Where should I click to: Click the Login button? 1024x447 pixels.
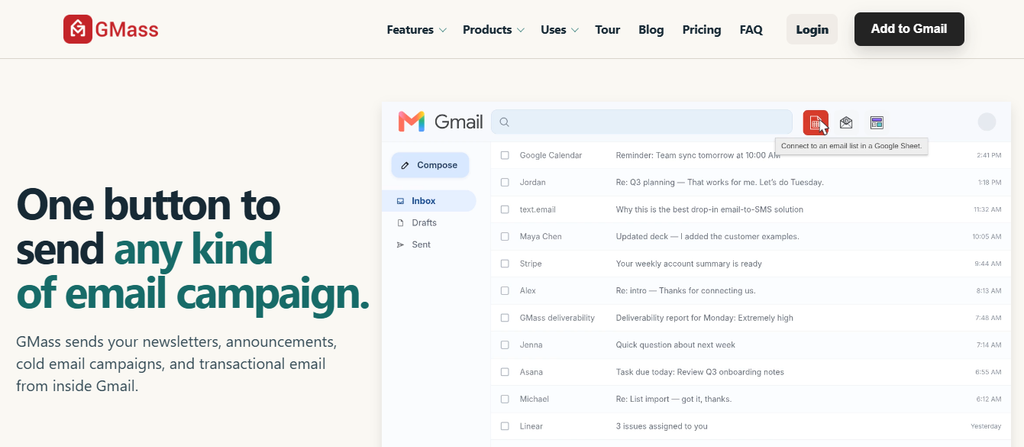812,29
